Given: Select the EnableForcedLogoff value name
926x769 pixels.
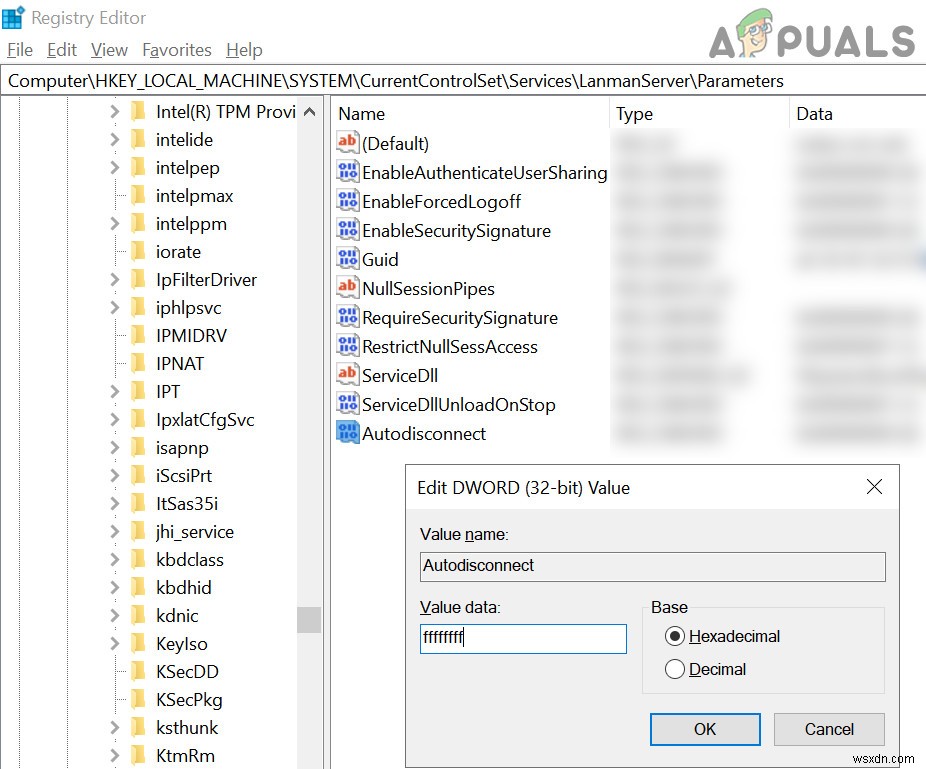Looking at the screenshot, I should point(442,201).
